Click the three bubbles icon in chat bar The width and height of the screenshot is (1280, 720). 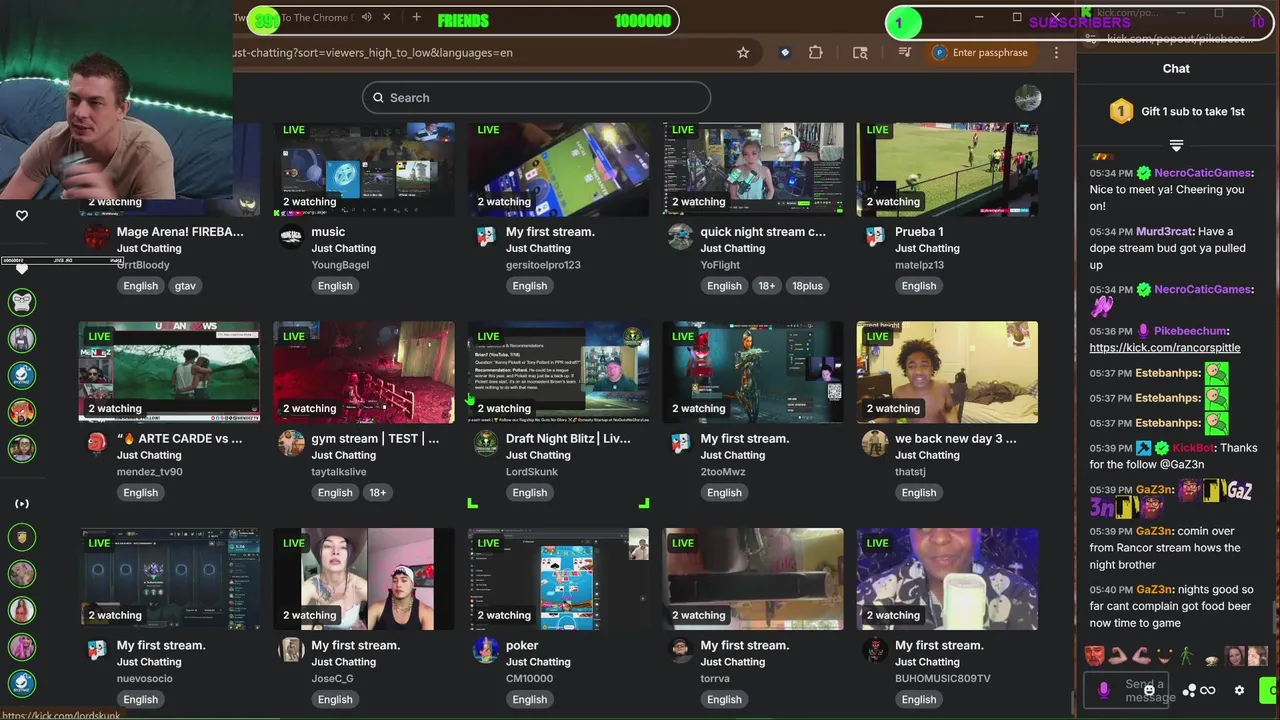pyautogui.click(x=1189, y=690)
